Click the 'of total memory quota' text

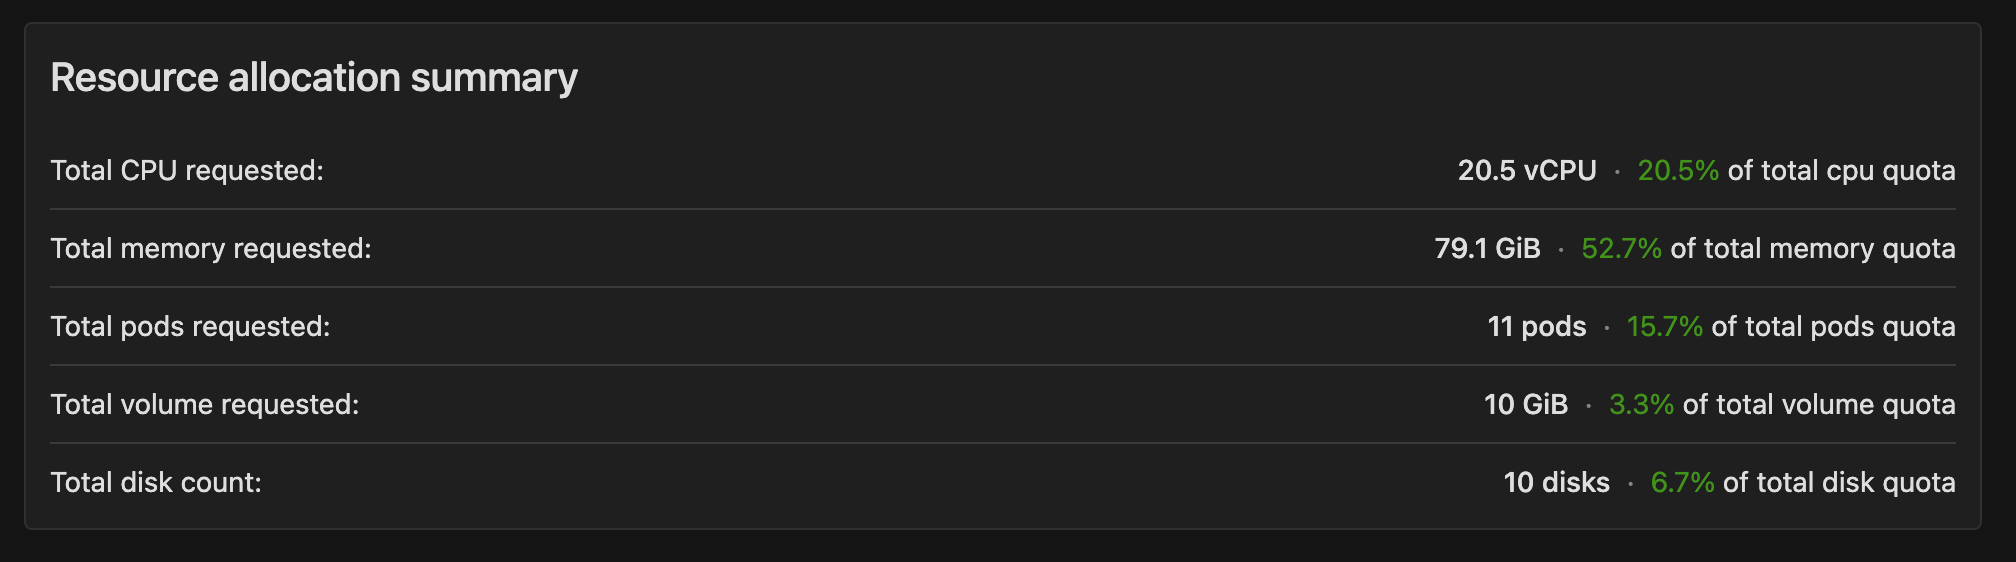[1813, 249]
